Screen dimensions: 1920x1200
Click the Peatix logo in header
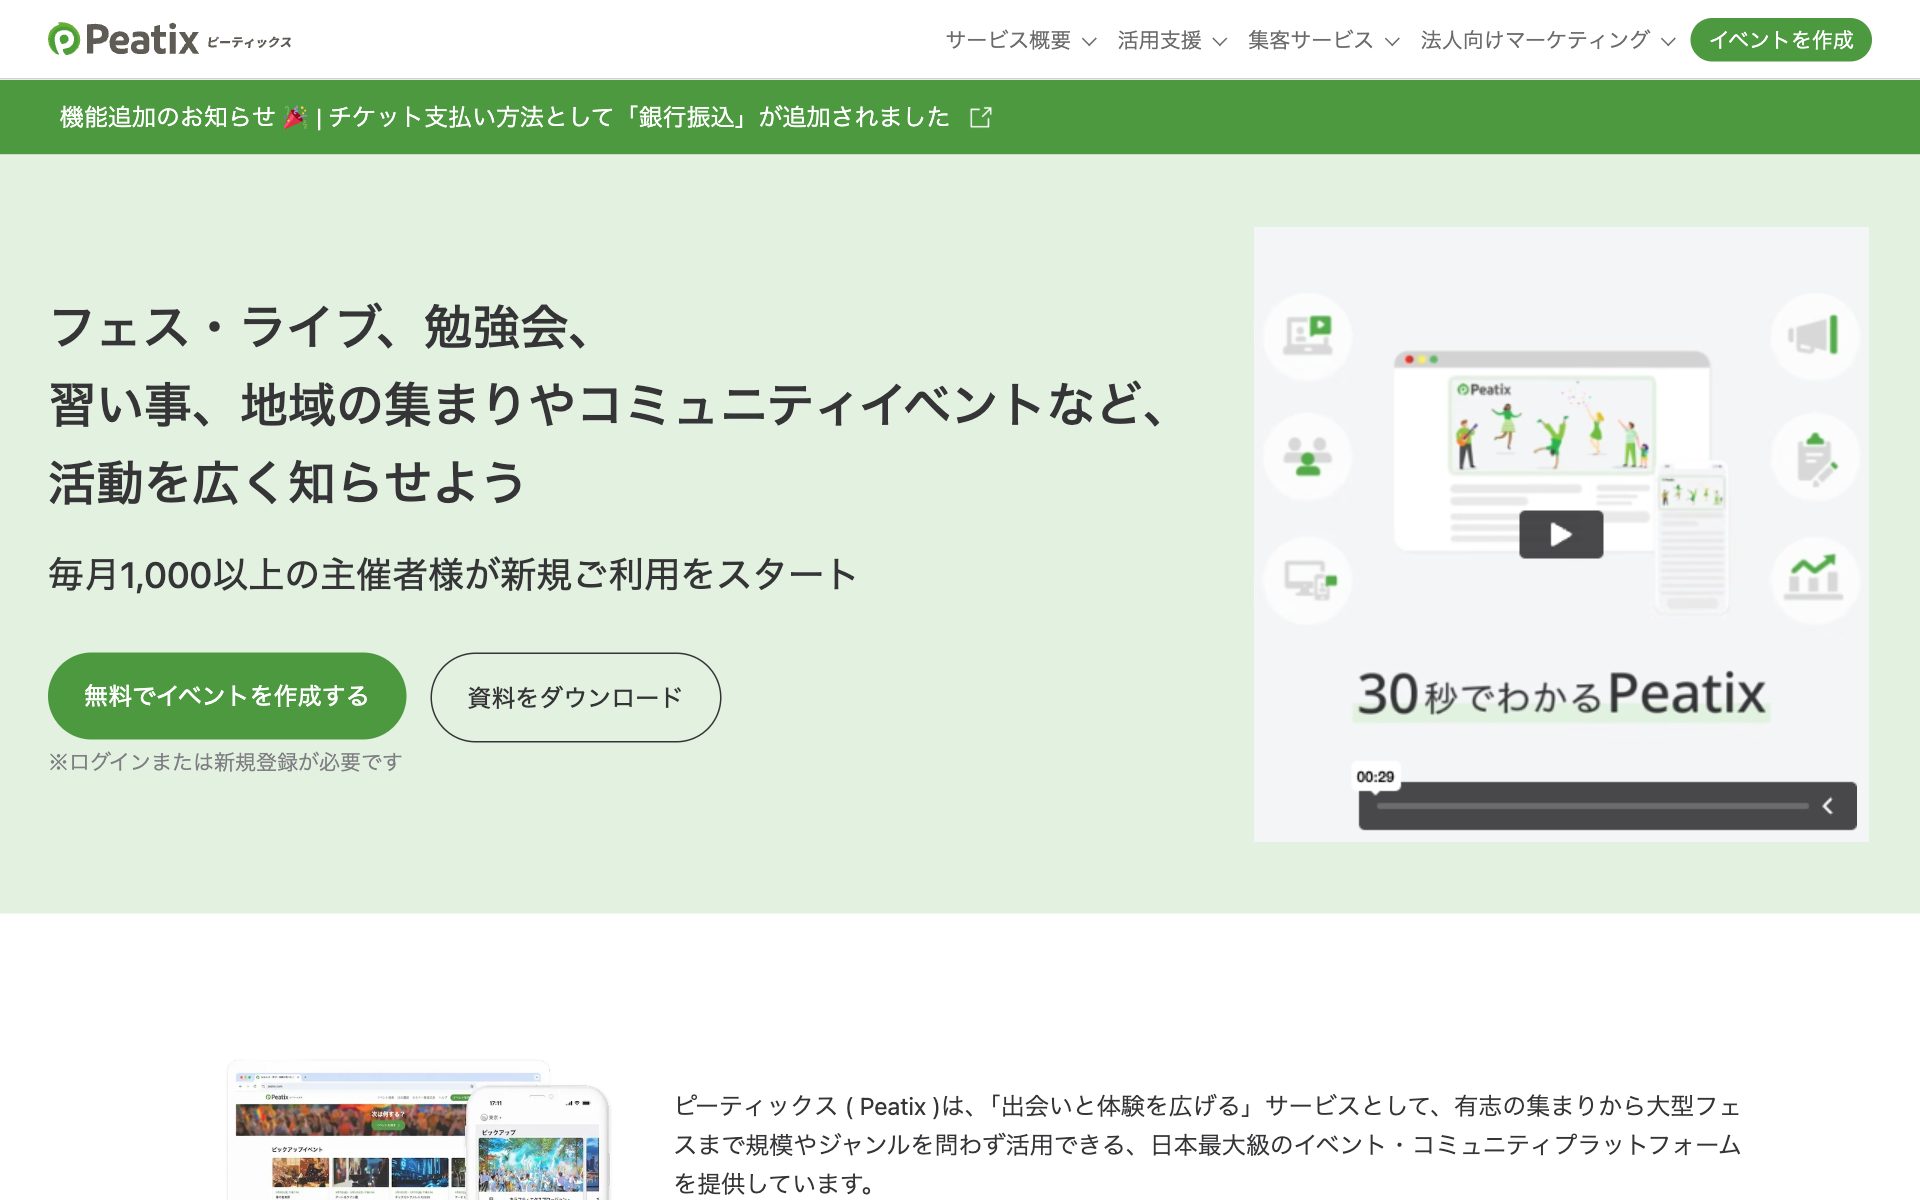[170, 40]
